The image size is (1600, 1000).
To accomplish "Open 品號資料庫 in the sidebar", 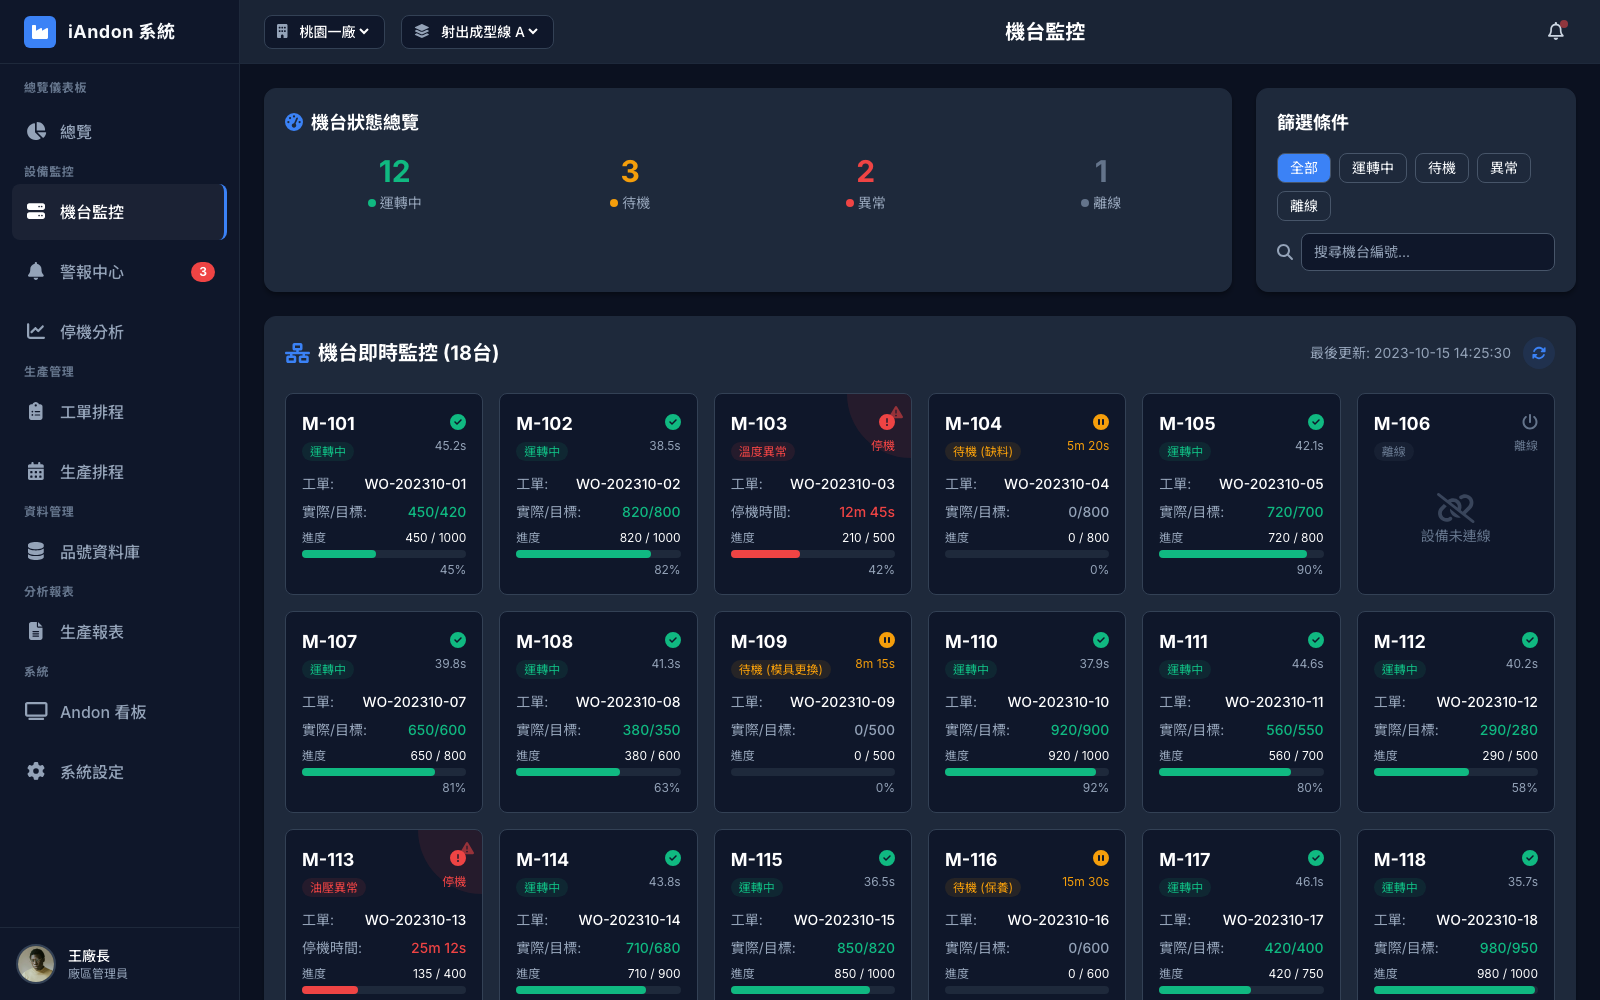I will [120, 551].
